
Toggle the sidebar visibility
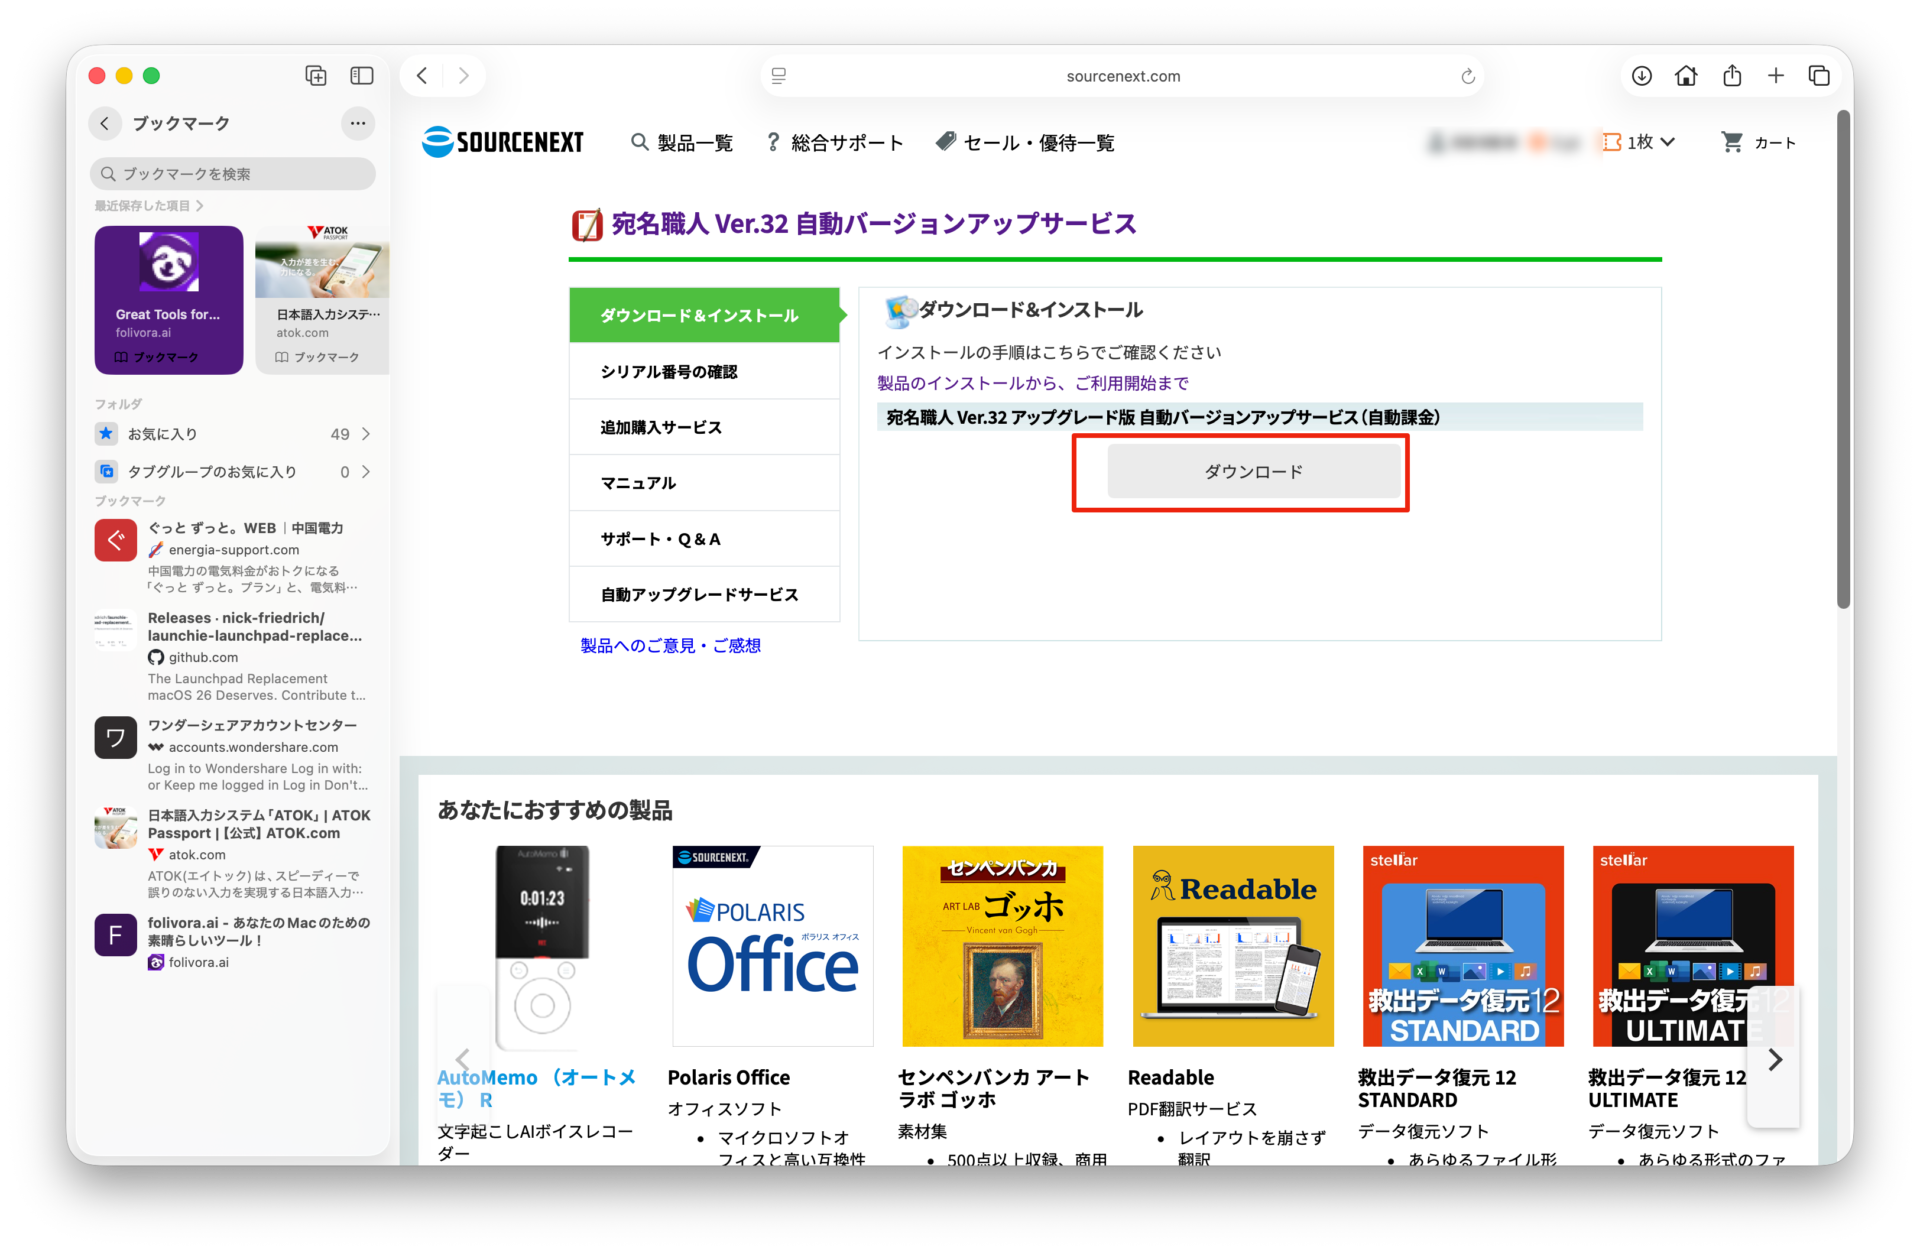tap(361, 76)
